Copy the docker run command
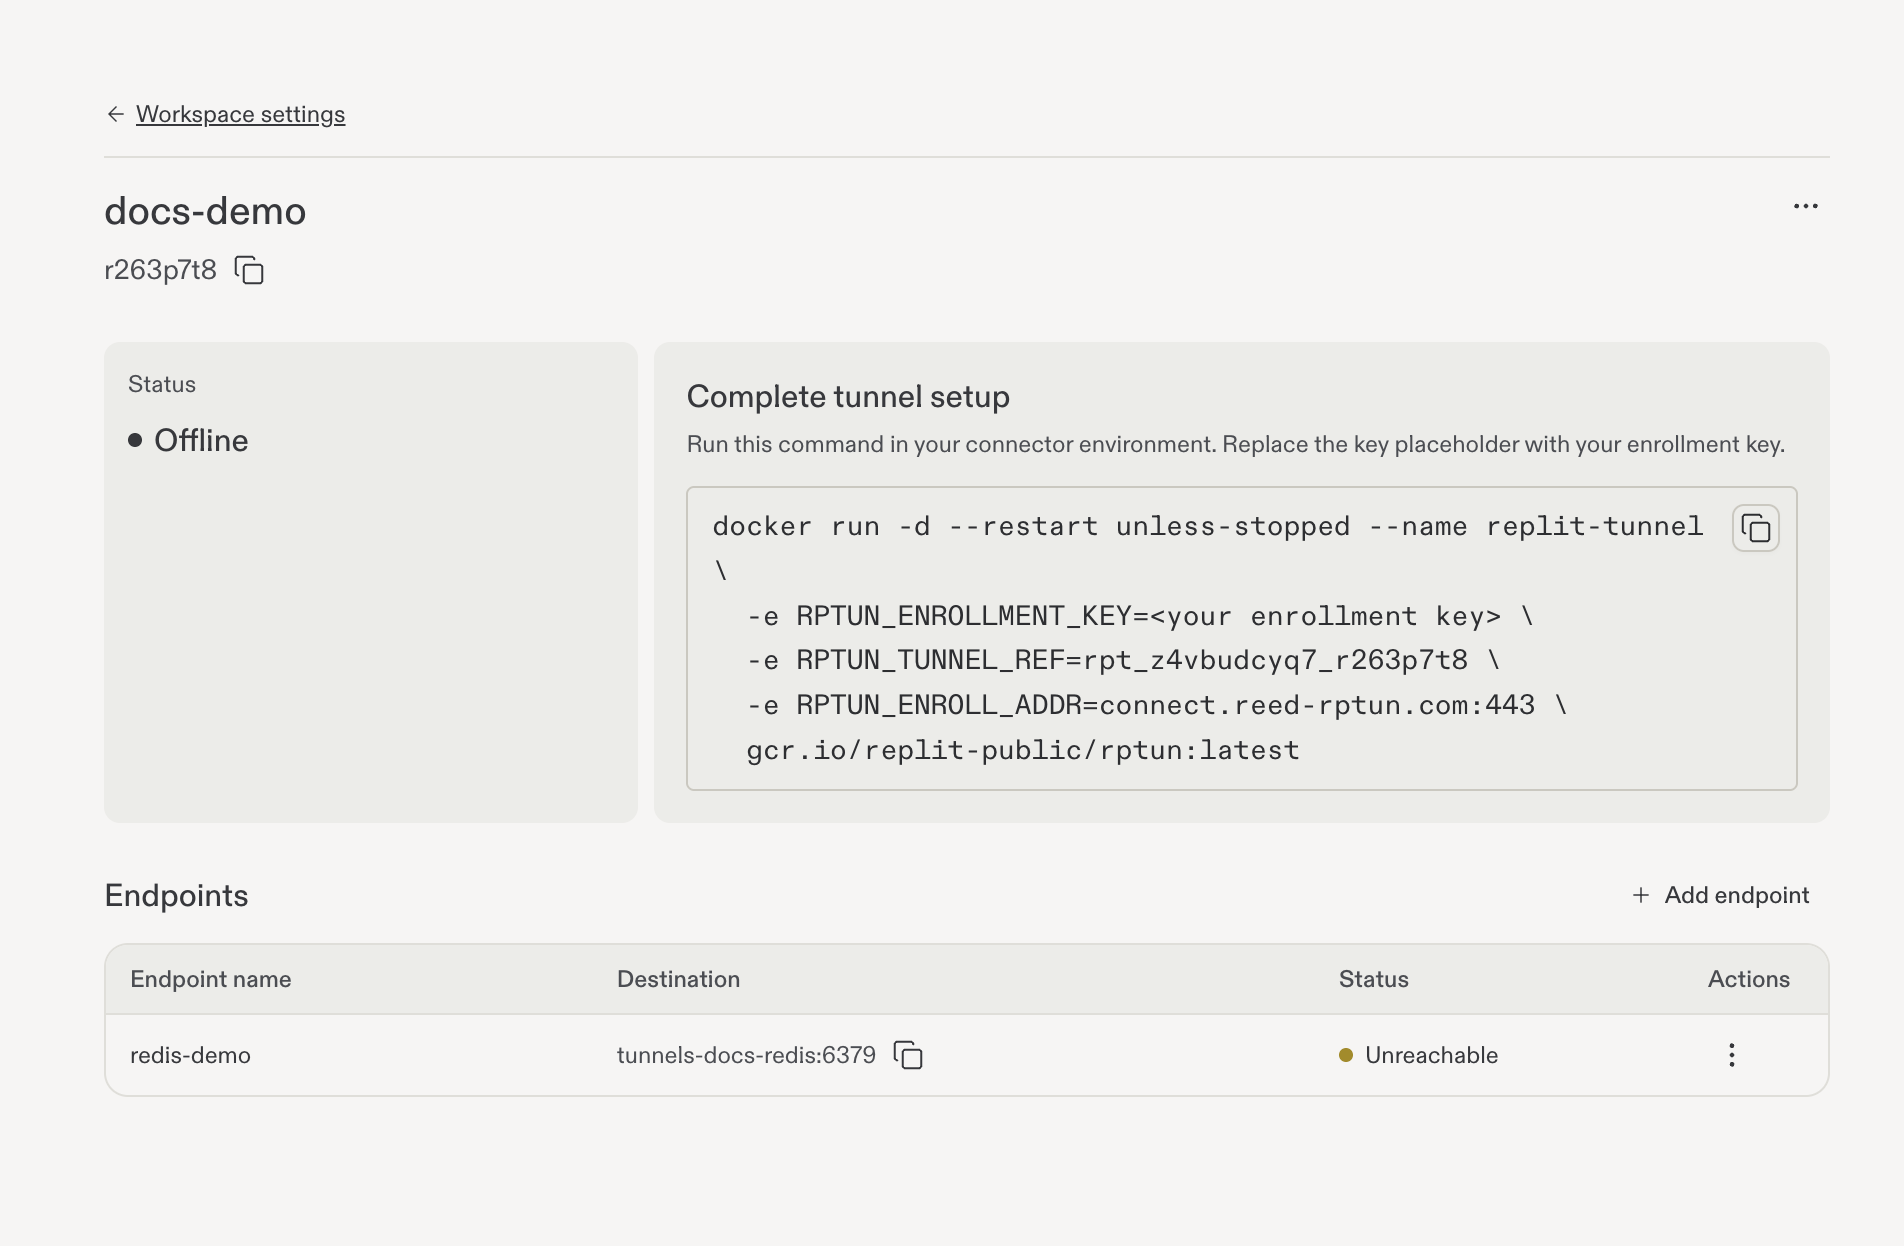1904x1246 pixels. click(1755, 528)
